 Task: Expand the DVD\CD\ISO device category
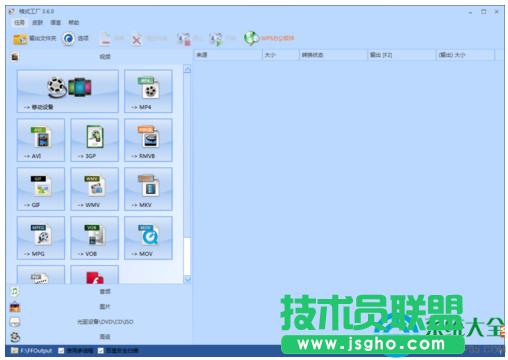point(105,322)
